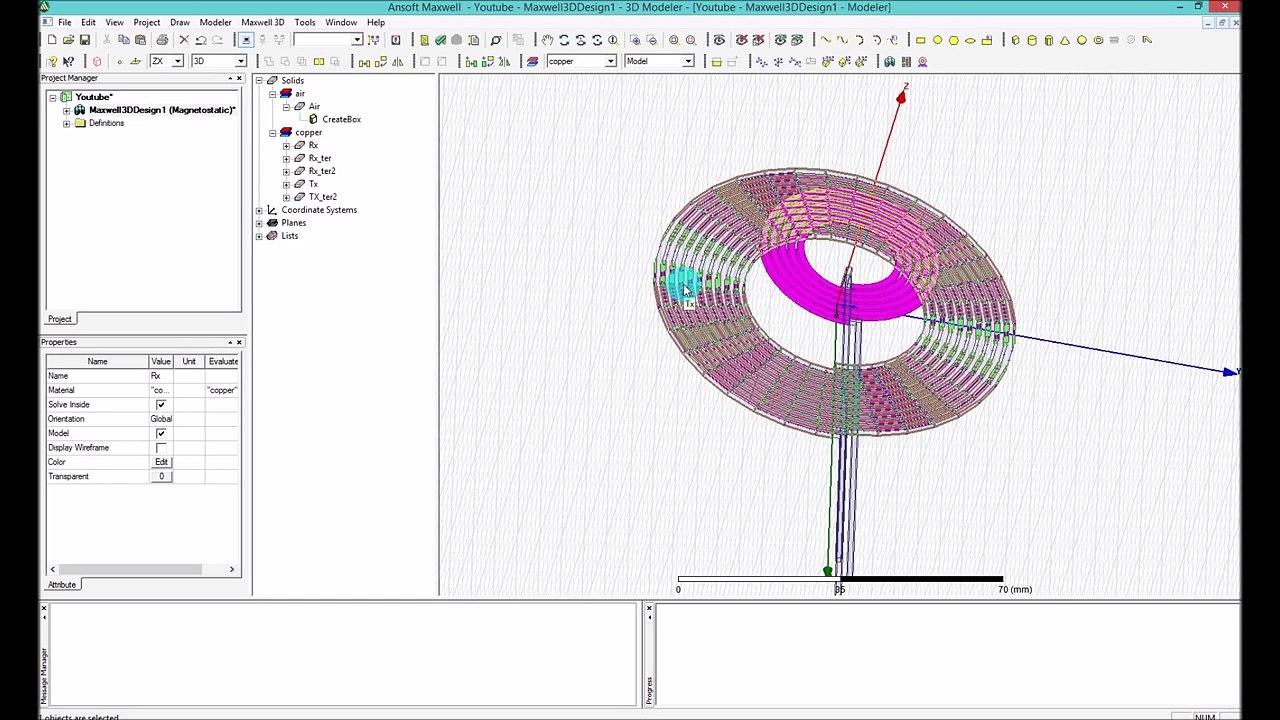The image size is (1280, 720).
Task: Click the Draw box 3D icon
Action: click(x=1015, y=40)
